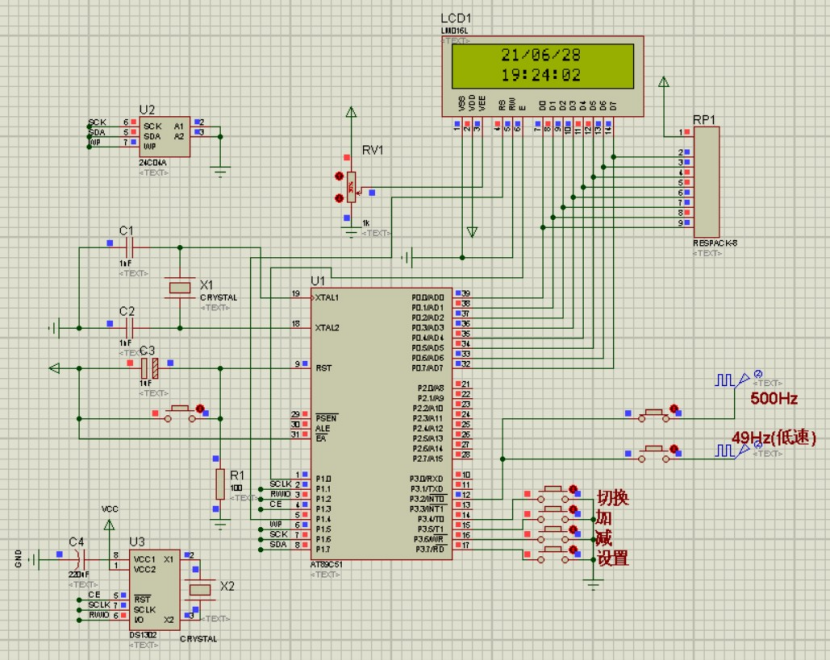The width and height of the screenshot is (830, 661).
Task: Push the button wired to the 49Hz generator
Action: 654,454
